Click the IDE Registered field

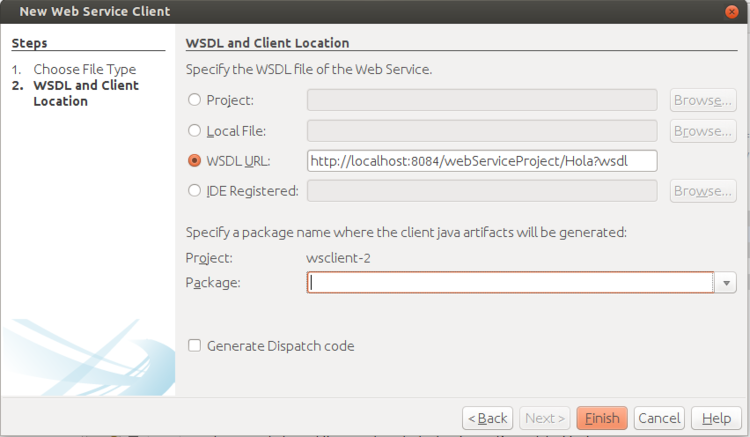click(482, 191)
